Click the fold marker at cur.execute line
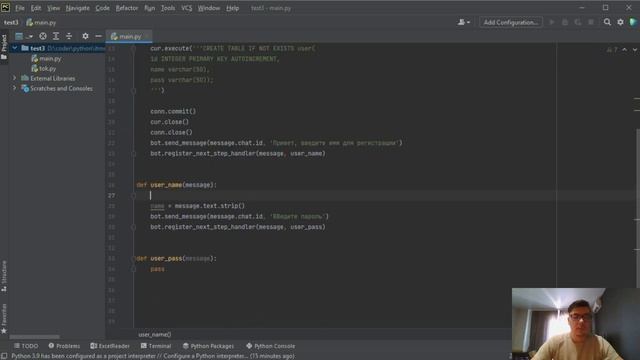The height and width of the screenshot is (360, 640). (133, 49)
